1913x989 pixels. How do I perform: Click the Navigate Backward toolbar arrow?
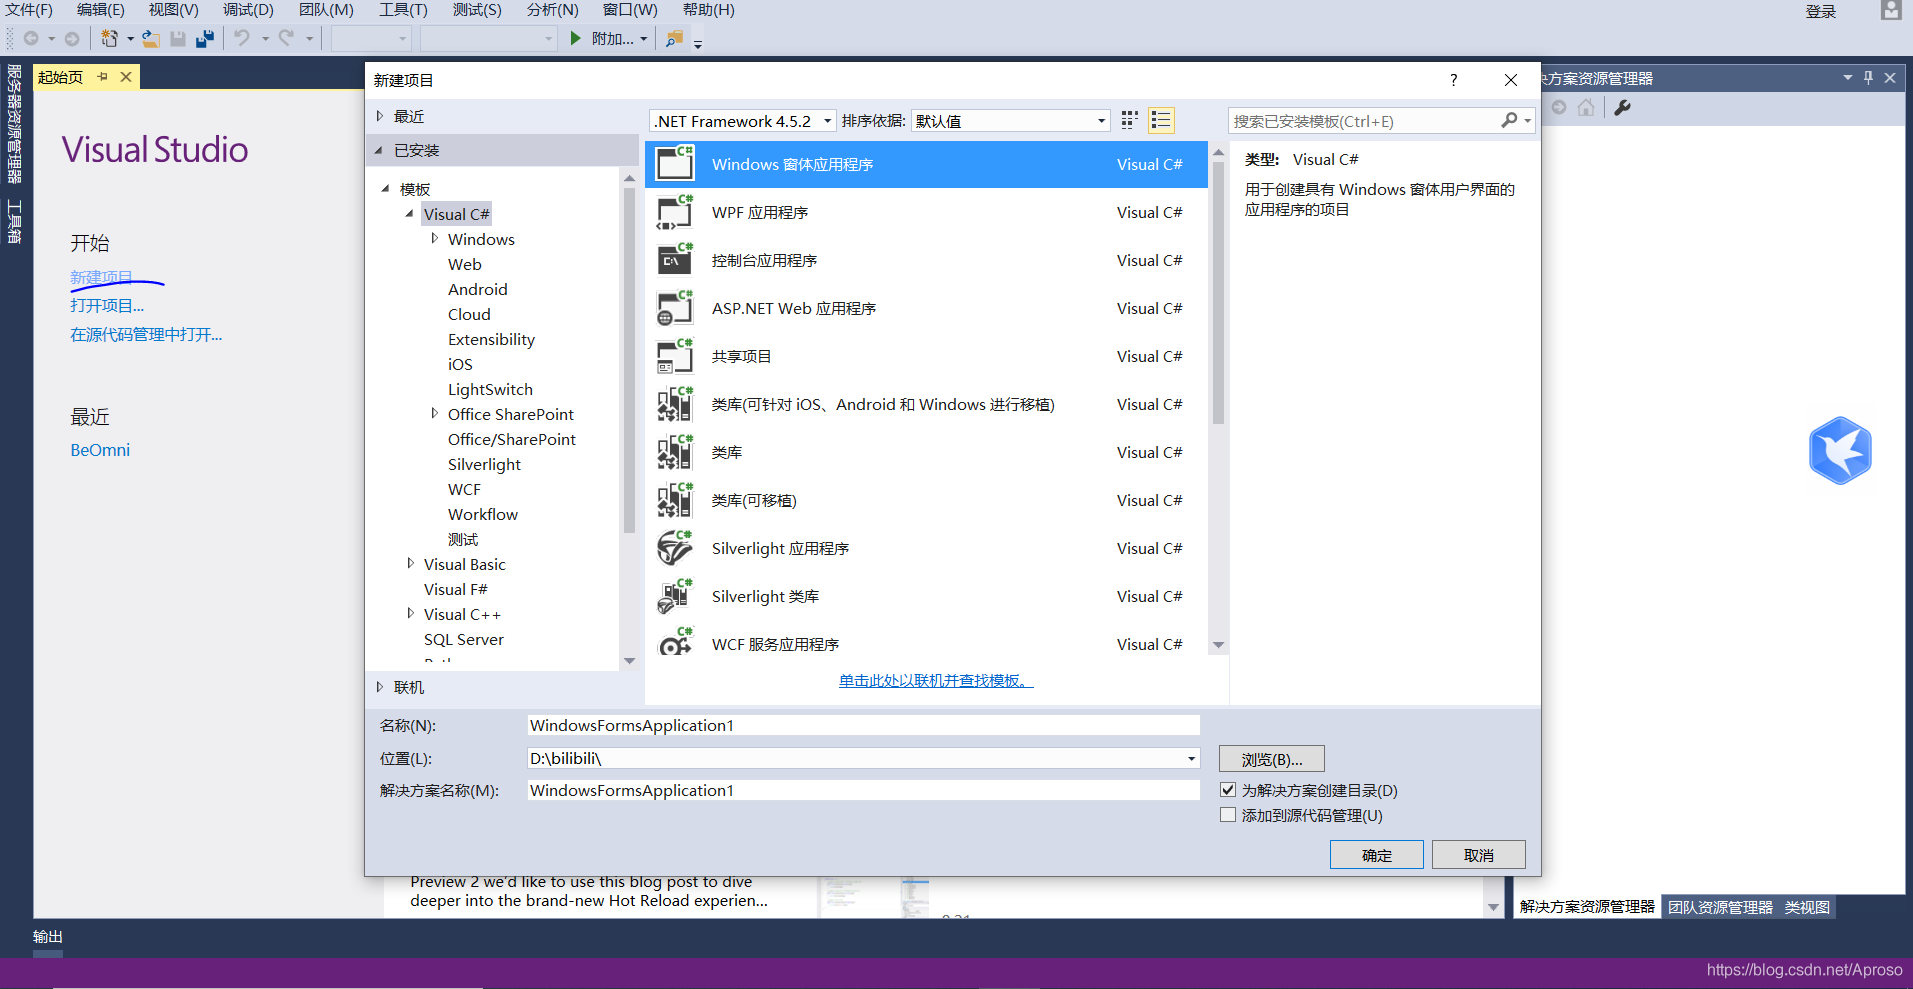pyautogui.click(x=31, y=38)
